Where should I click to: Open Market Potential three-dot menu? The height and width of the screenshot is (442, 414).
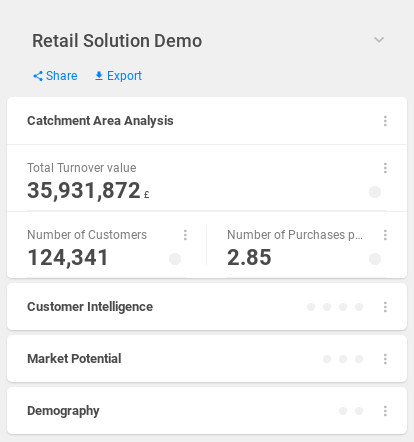(x=385, y=359)
